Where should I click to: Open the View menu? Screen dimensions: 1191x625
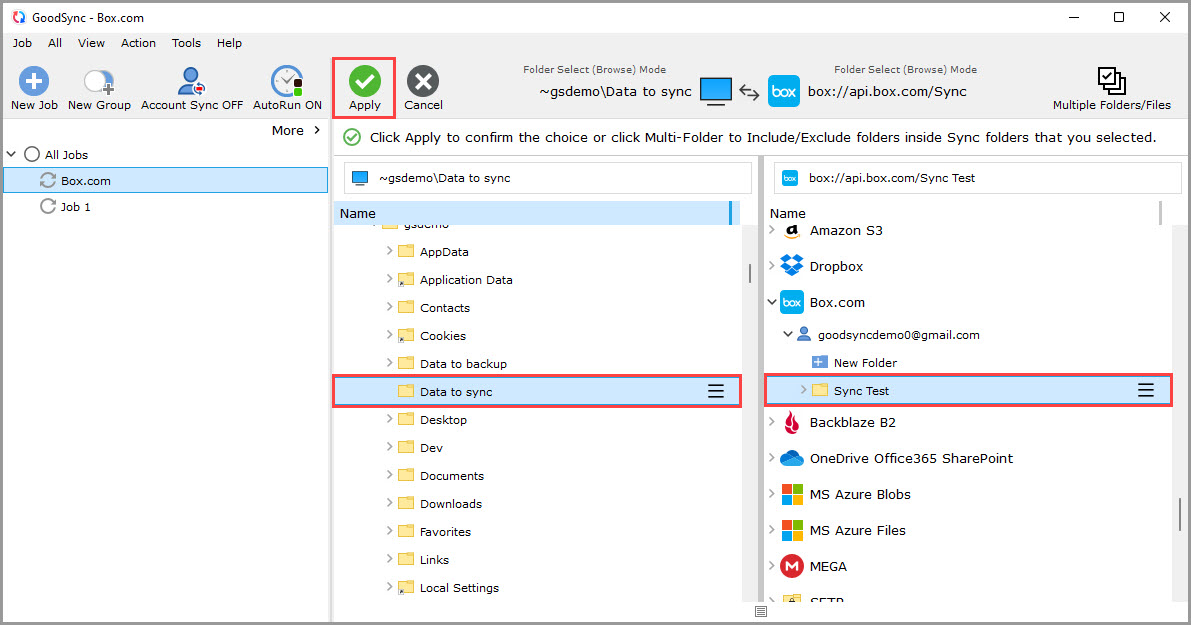click(x=91, y=43)
